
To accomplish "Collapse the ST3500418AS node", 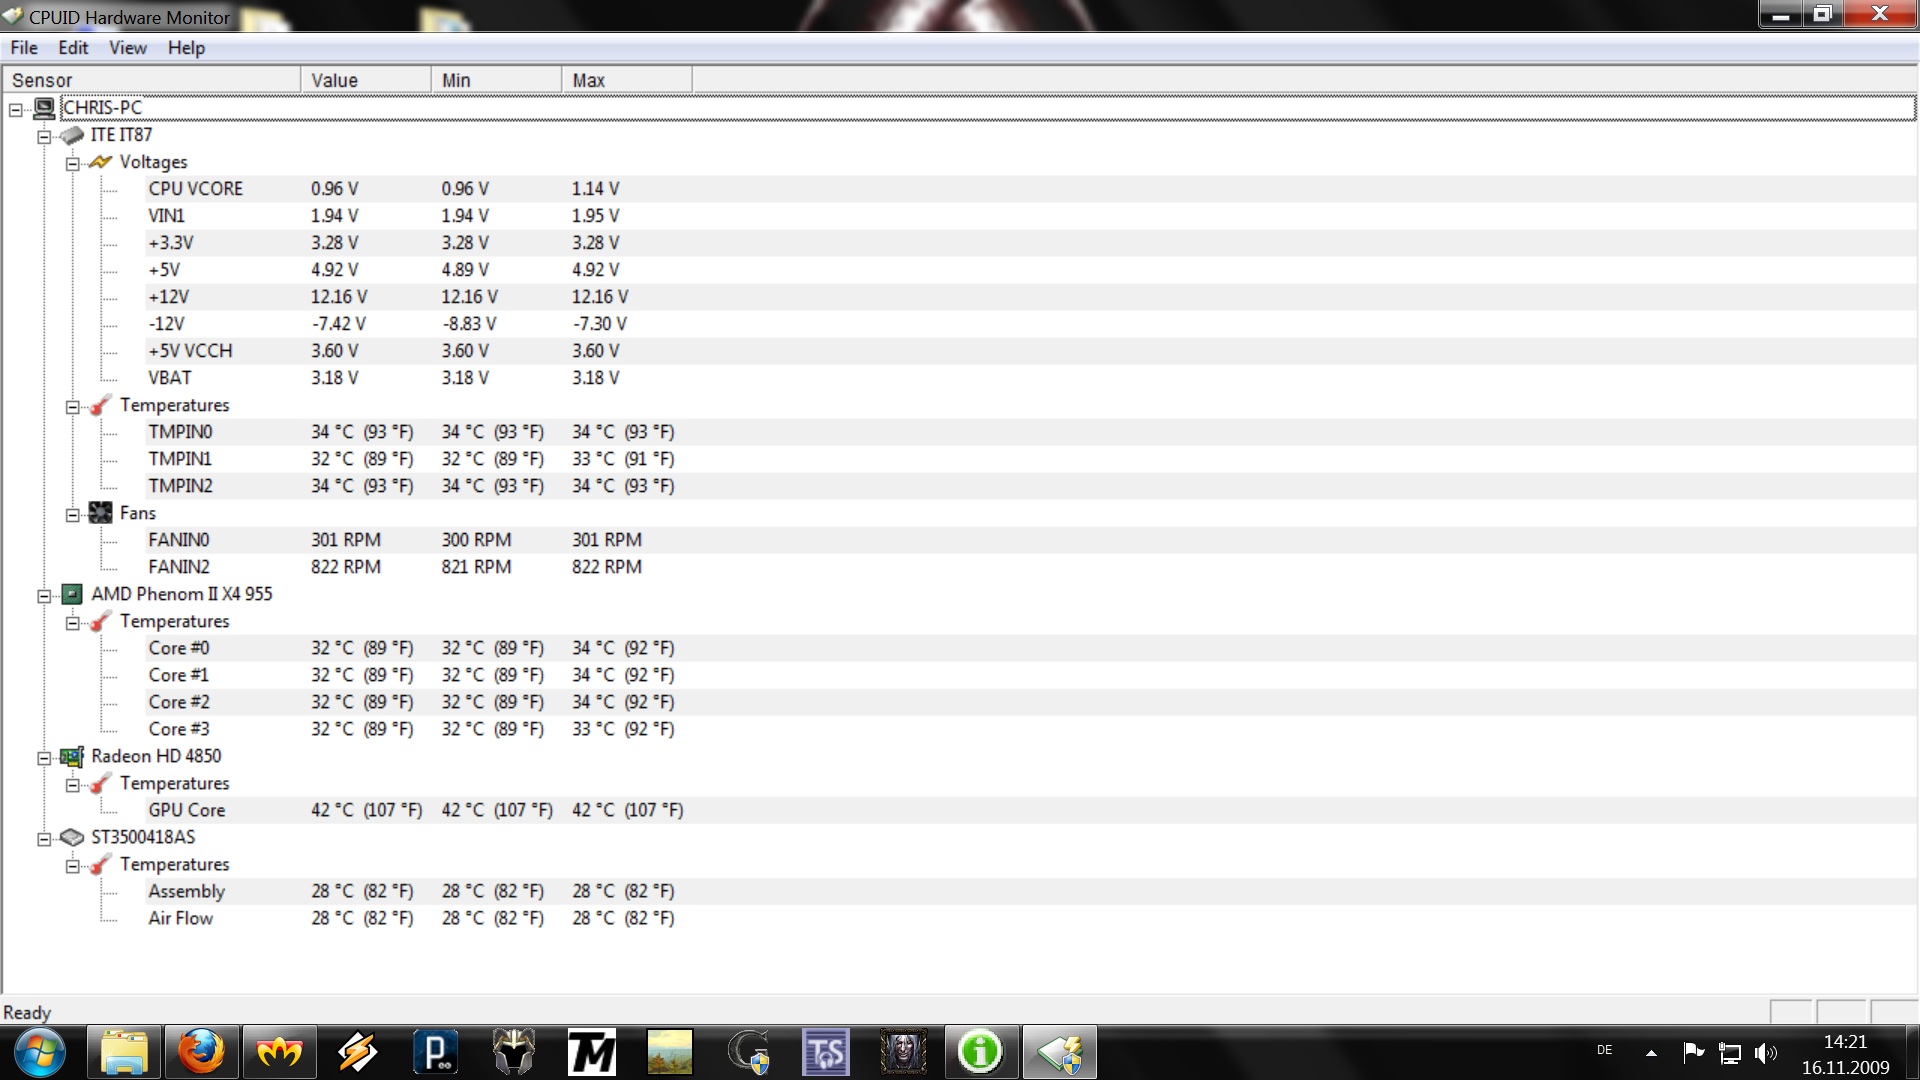I will 44,838.
